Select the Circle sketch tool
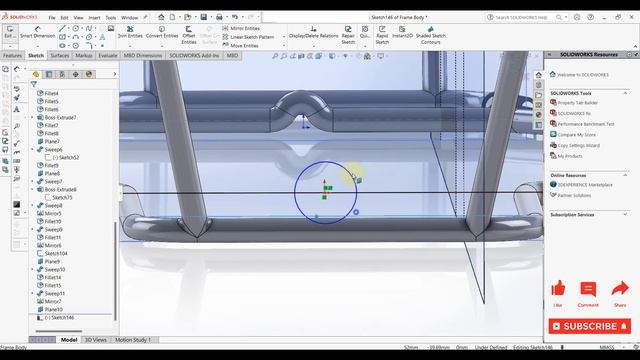 click(x=76, y=29)
